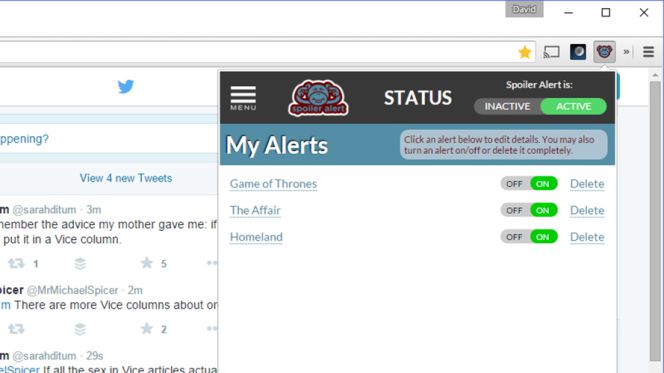
Task: Turn Game of Thrones alert ON
Action: [x=543, y=184]
